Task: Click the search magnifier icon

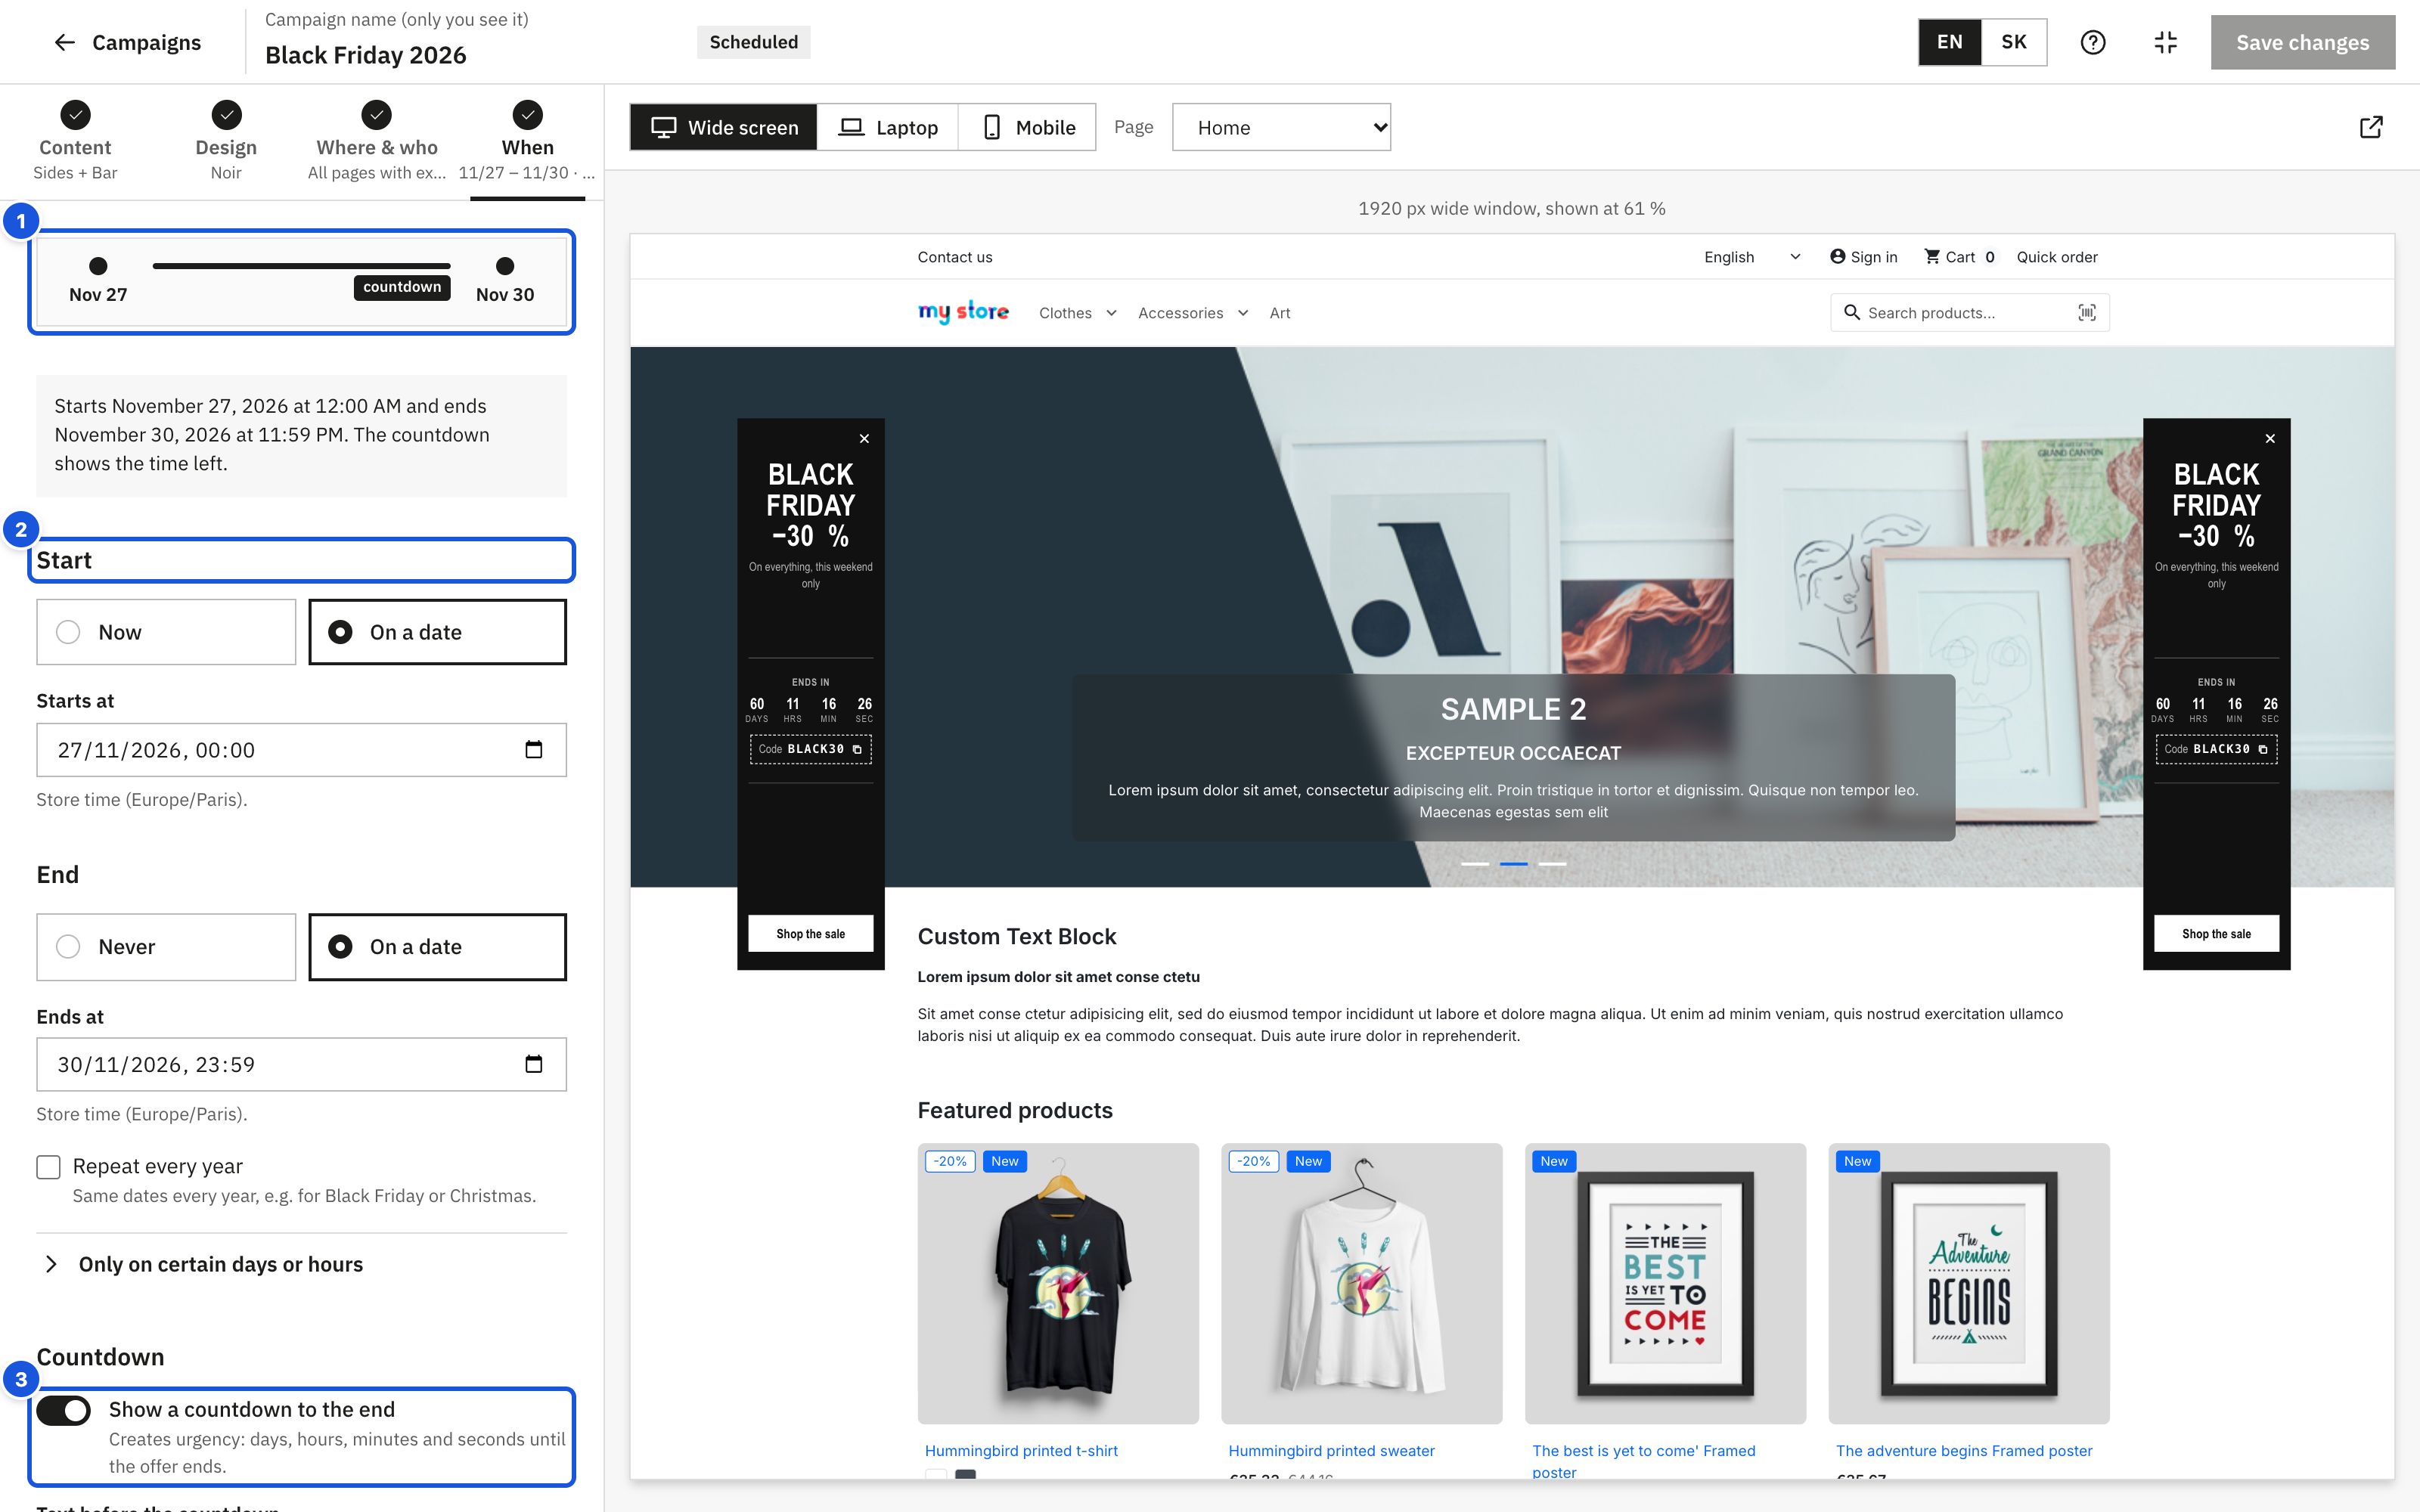Action: [x=1852, y=313]
